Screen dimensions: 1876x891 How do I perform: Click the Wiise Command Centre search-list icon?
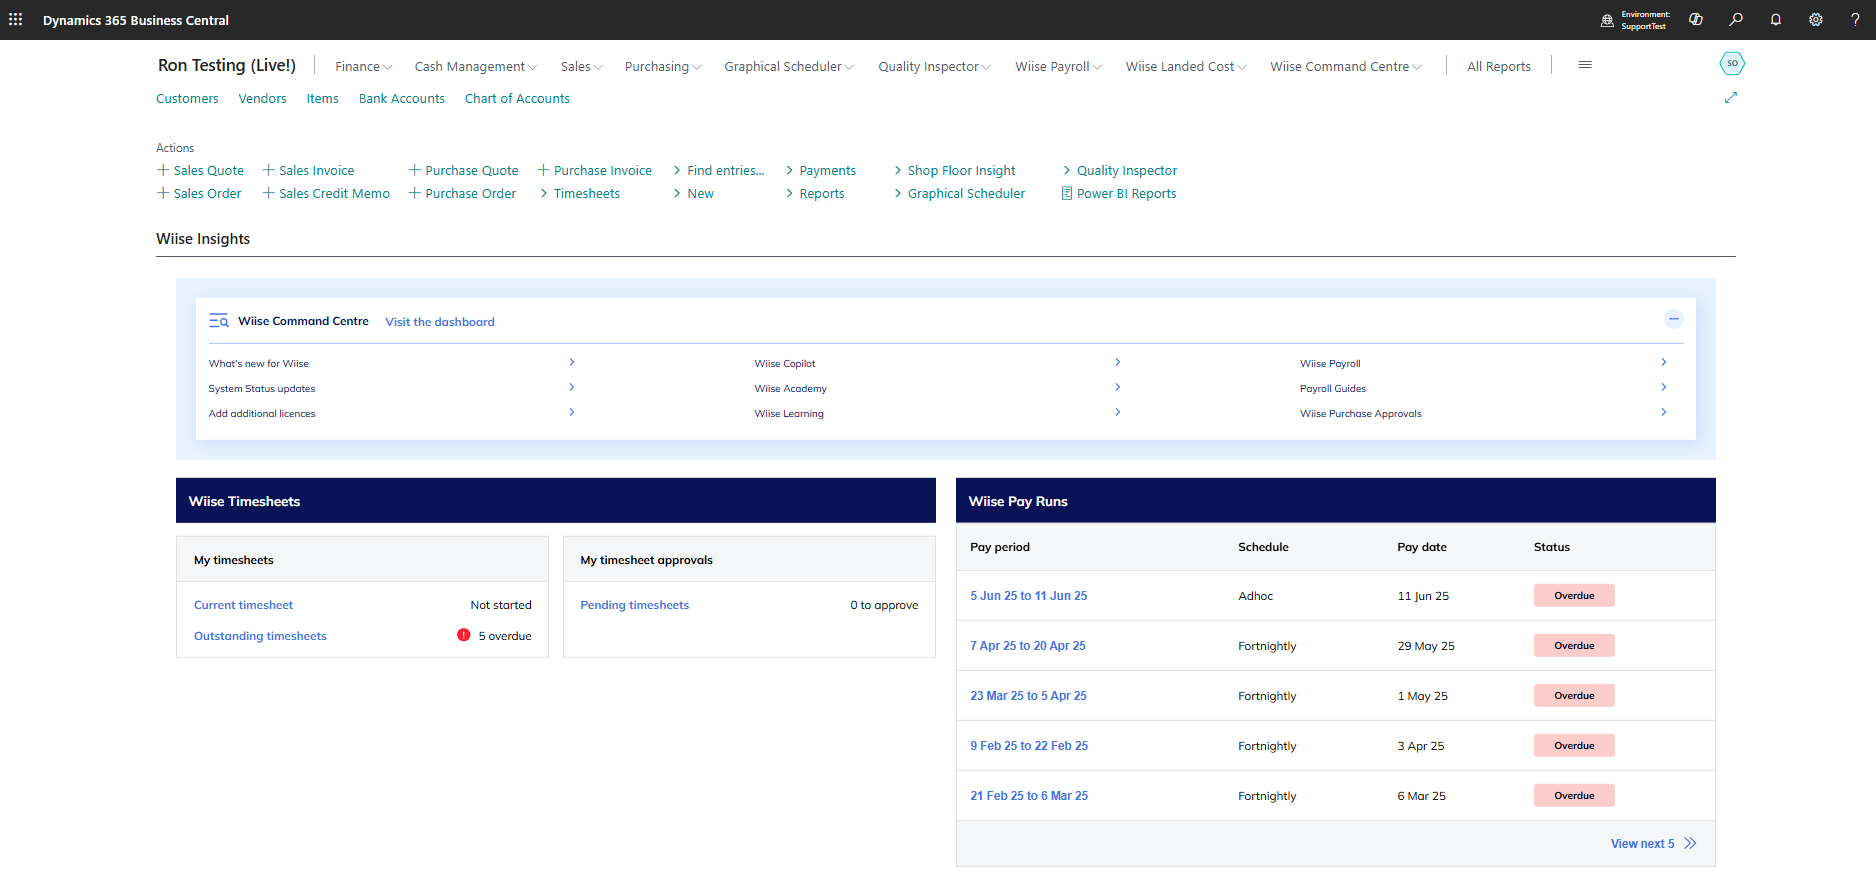point(219,321)
